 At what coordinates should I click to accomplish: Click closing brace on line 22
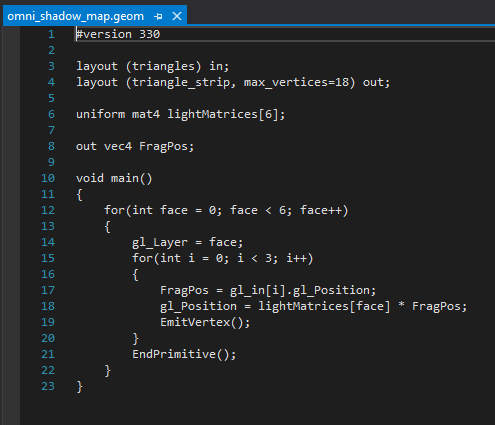coord(107,370)
